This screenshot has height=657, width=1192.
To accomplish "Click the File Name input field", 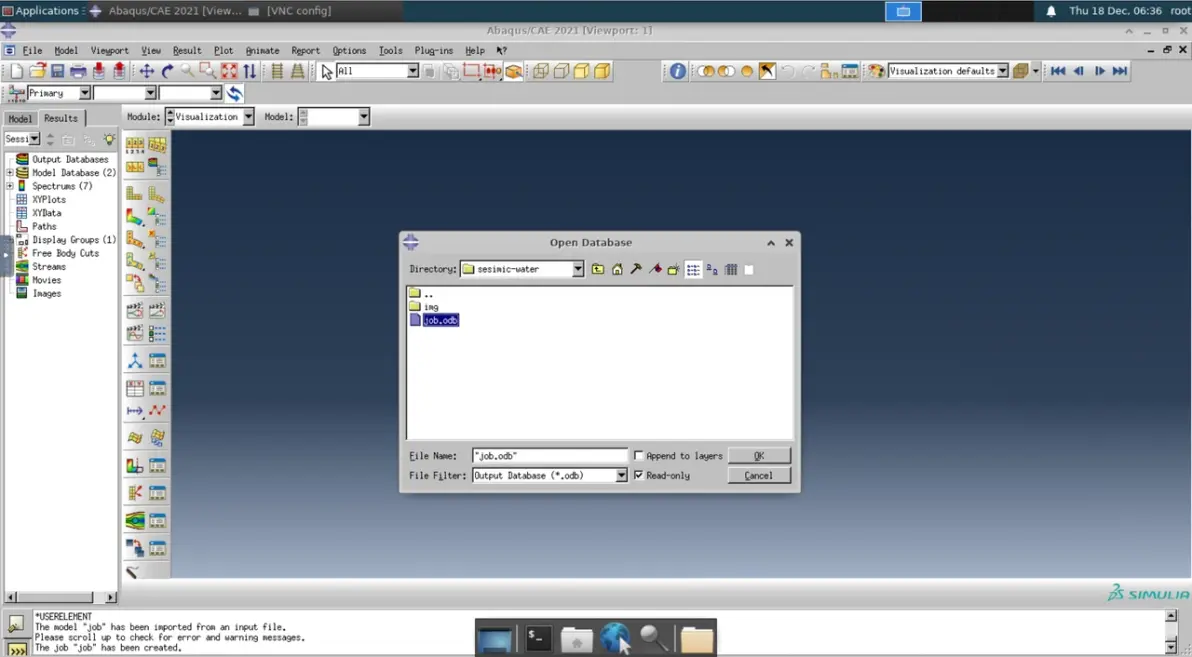I will coord(550,455).
